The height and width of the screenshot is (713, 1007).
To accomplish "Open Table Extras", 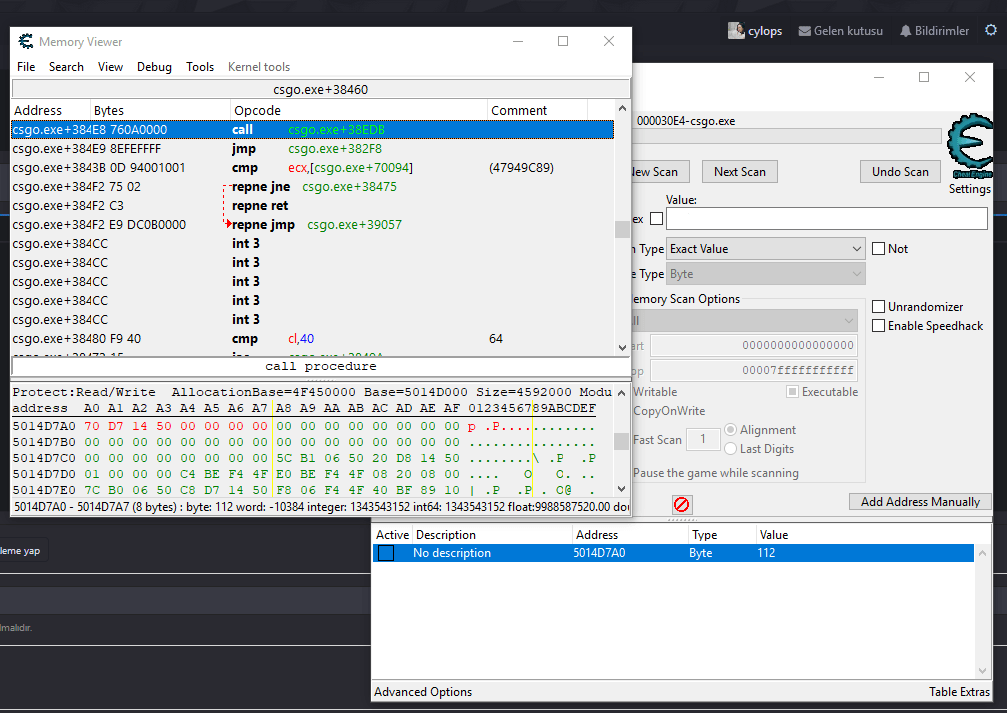I will coord(959,692).
